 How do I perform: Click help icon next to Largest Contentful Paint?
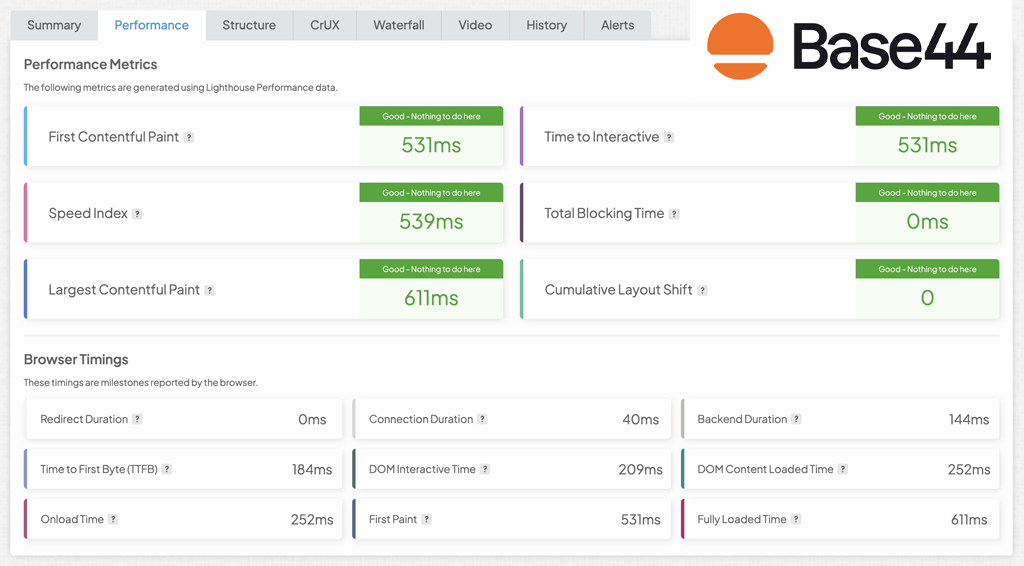pyautogui.click(x=210, y=291)
